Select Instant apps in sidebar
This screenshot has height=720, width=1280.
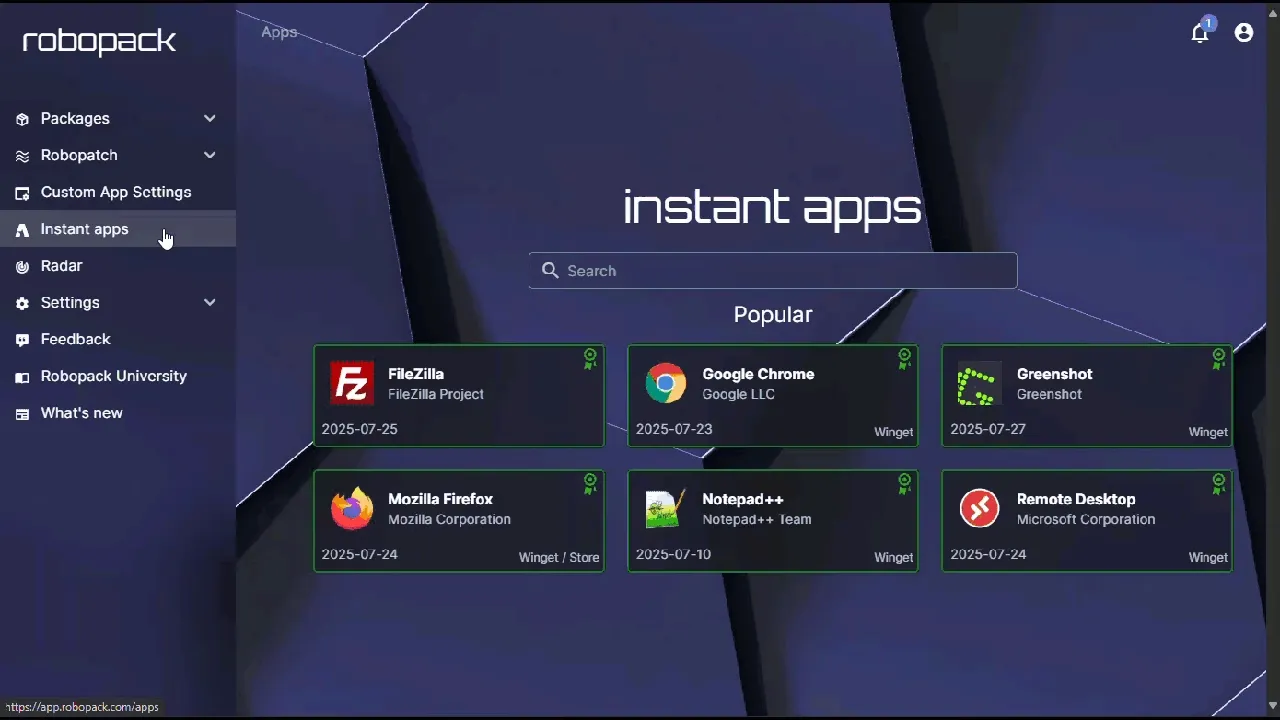pyautogui.click(x=118, y=229)
